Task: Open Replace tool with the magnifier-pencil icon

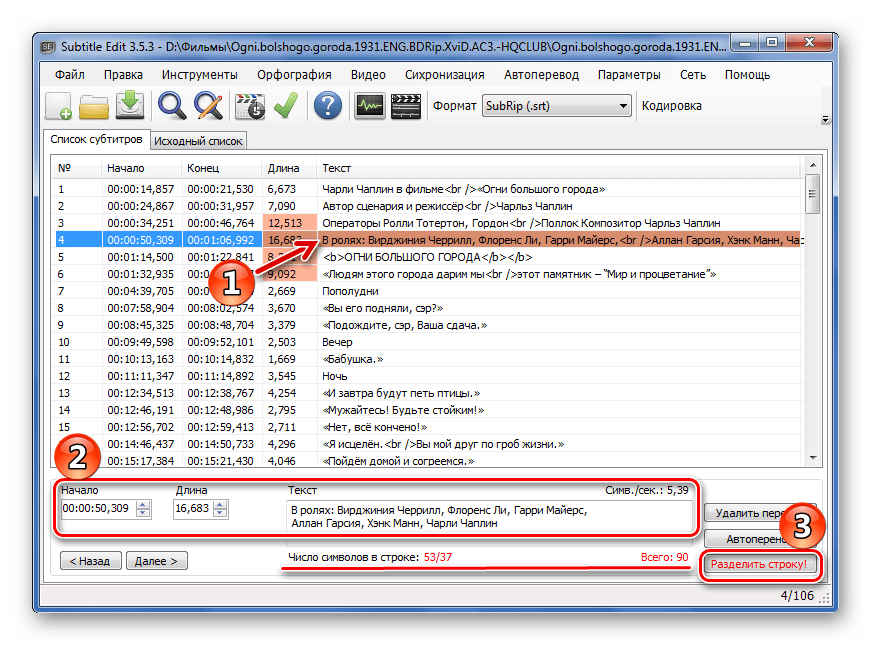Action: (208, 105)
